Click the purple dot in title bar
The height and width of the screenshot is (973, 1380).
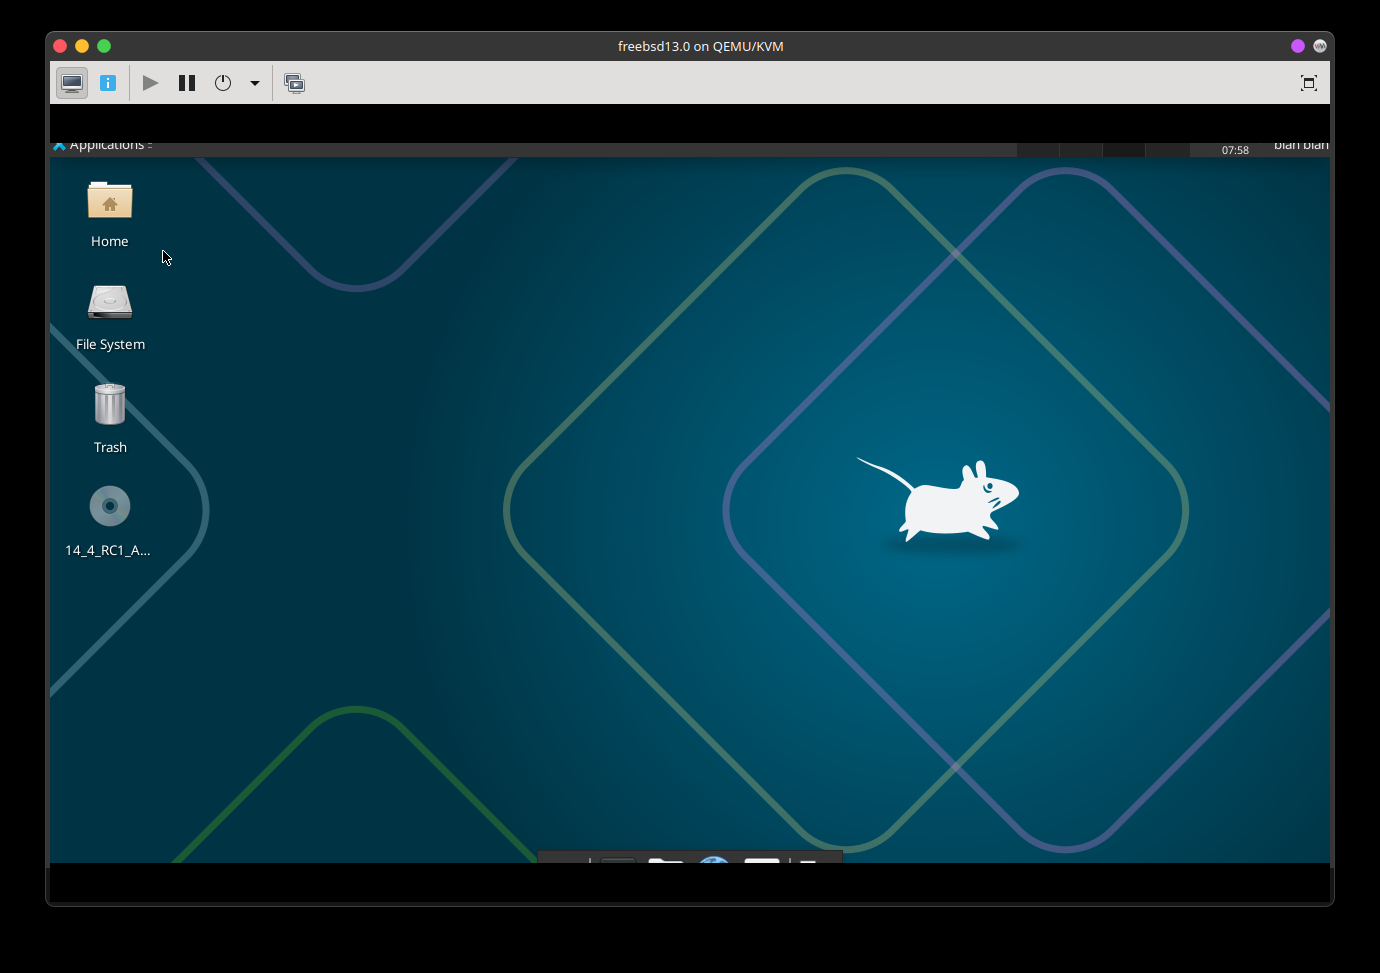click(1298, 46)
